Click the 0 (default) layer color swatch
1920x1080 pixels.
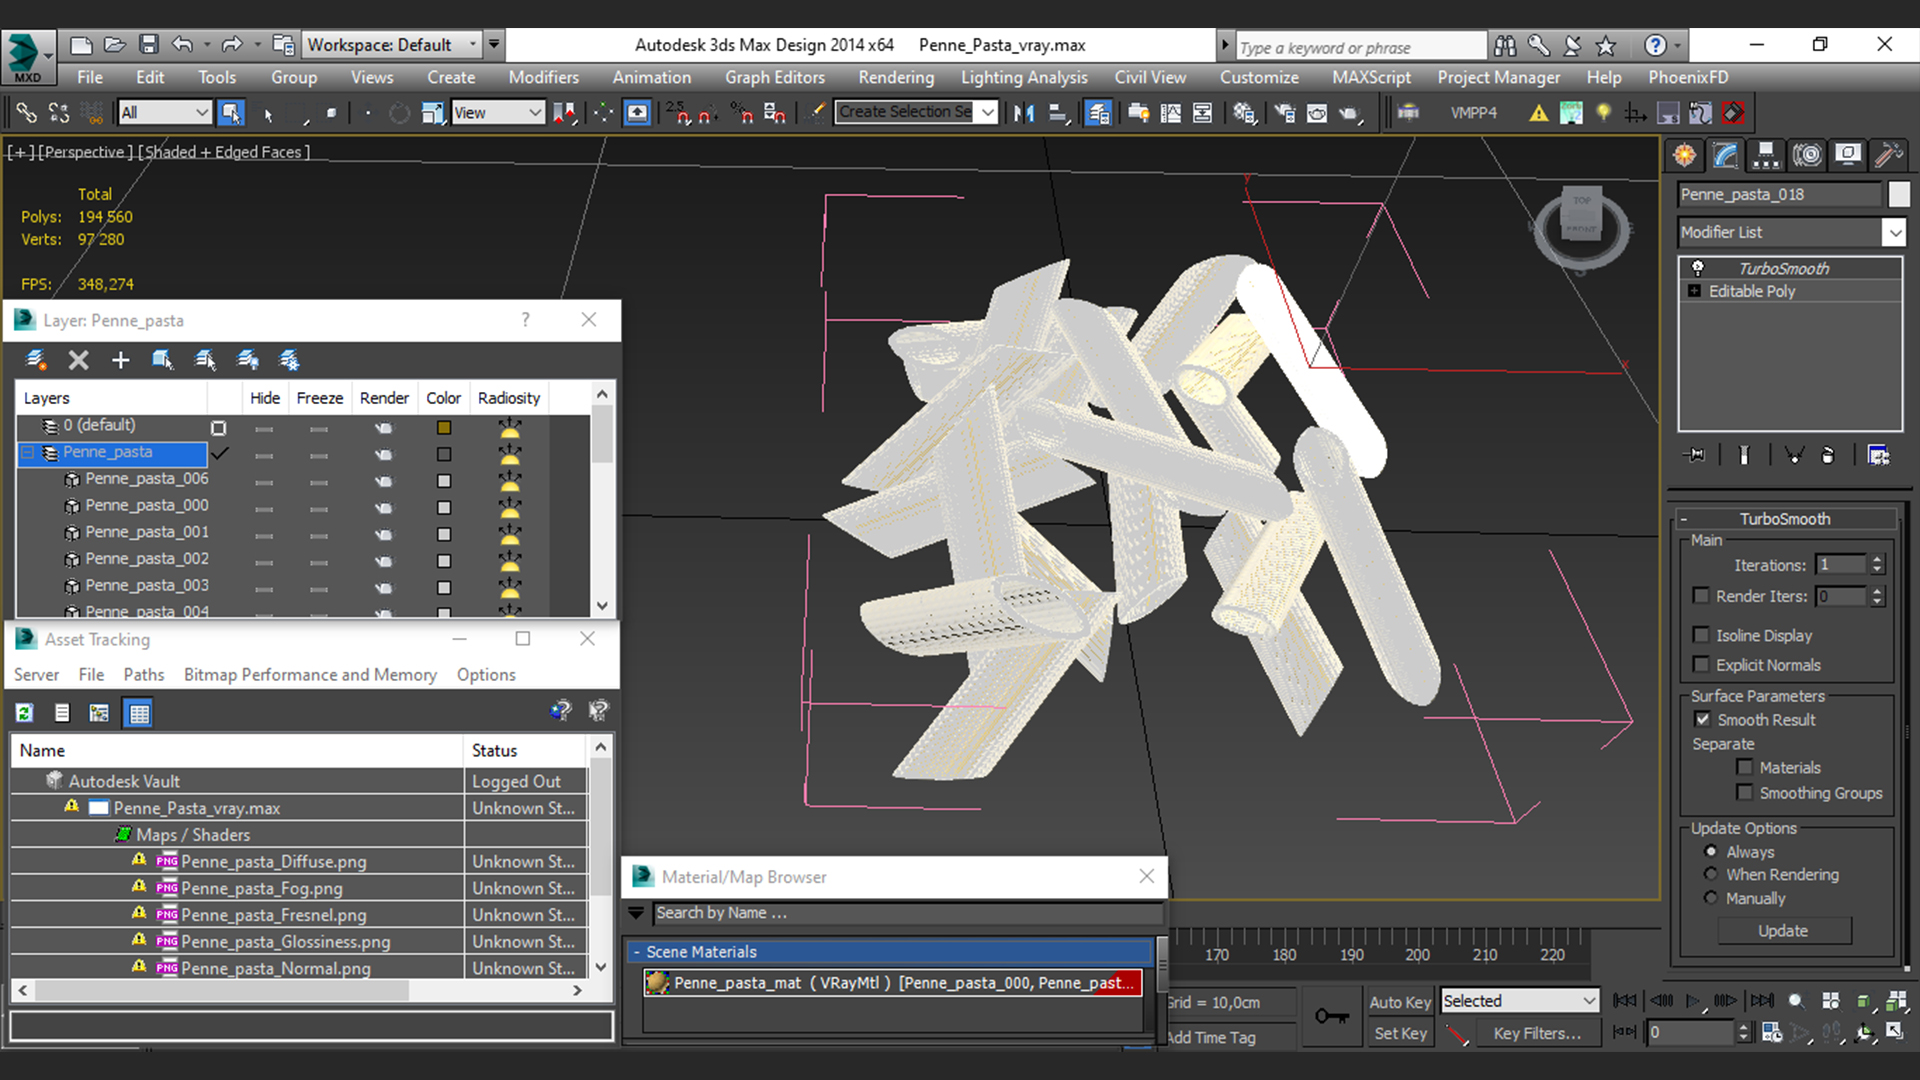444,427
